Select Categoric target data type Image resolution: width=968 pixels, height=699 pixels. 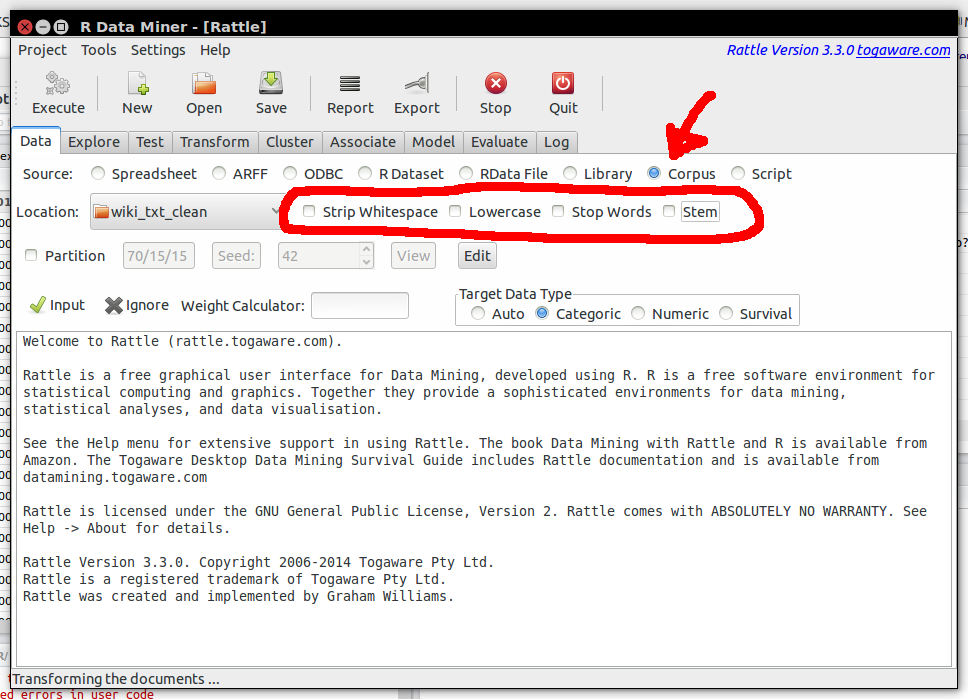[542, 313]
